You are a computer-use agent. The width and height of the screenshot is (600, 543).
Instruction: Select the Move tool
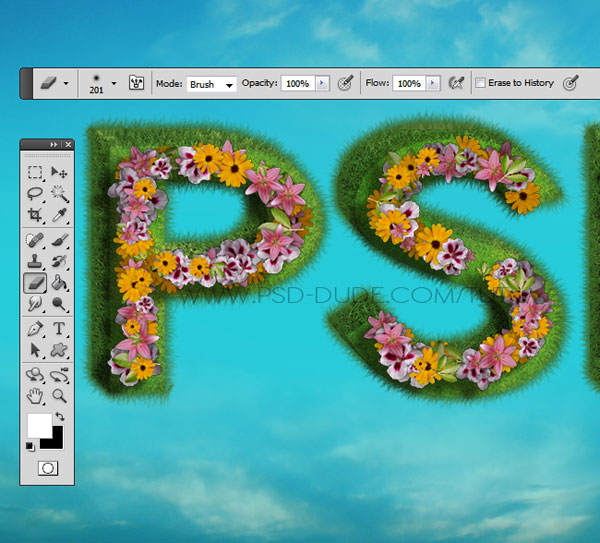(59, 173)
